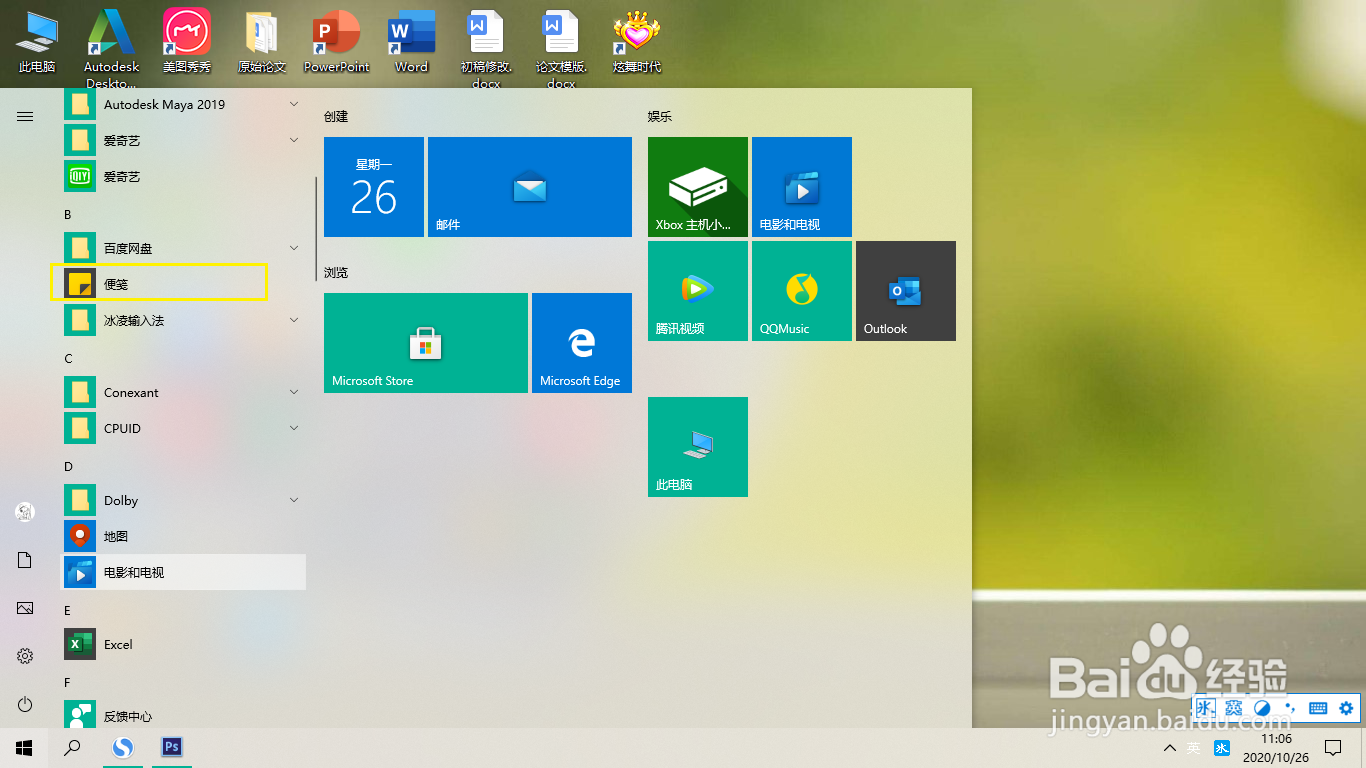1366x768 pixels.
Task: Show hidden tray icons chevron
Action: point(1169,748)
